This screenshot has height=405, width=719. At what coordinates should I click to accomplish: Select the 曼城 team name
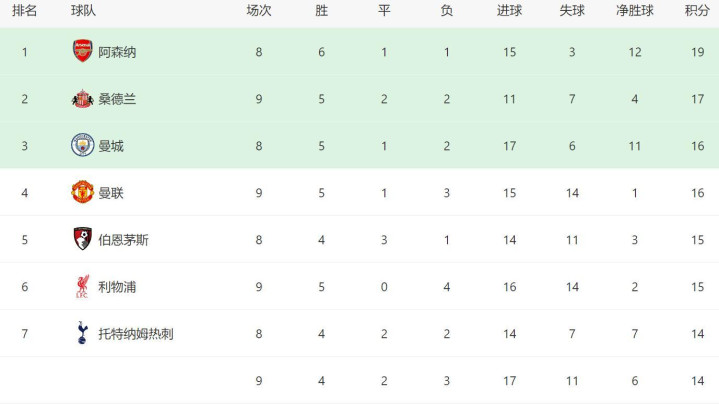coord(111,146)
